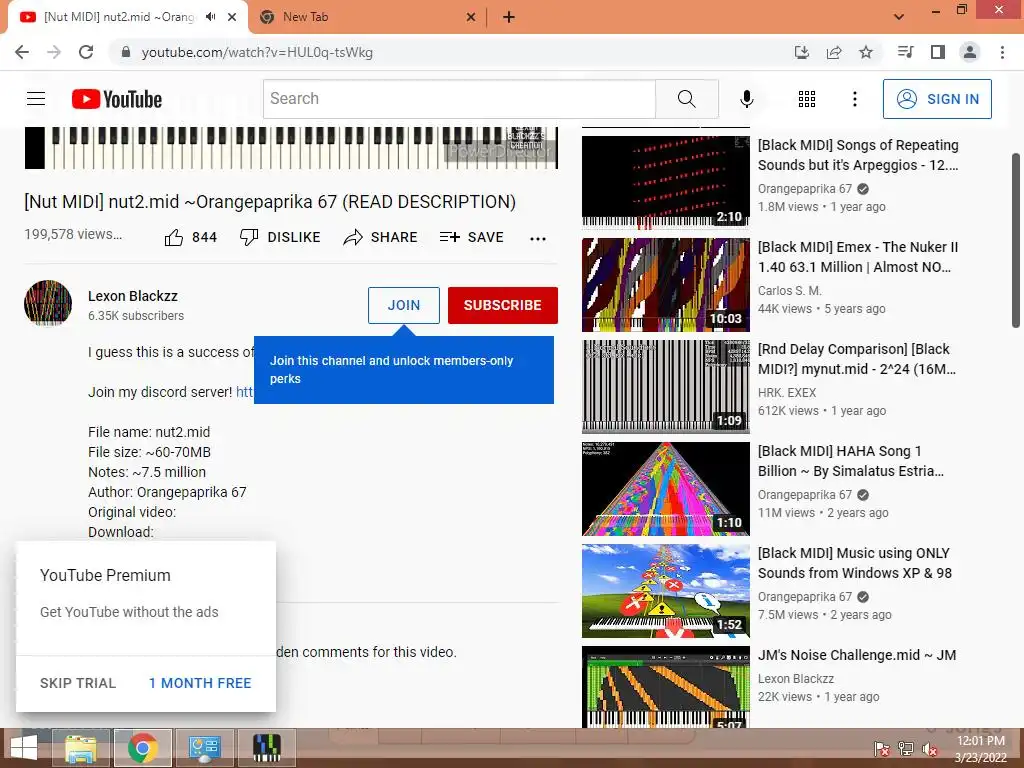Open Chrome media controls icon
The height and width of the screenshot is (768, 1024).
[x=906, y=52]
